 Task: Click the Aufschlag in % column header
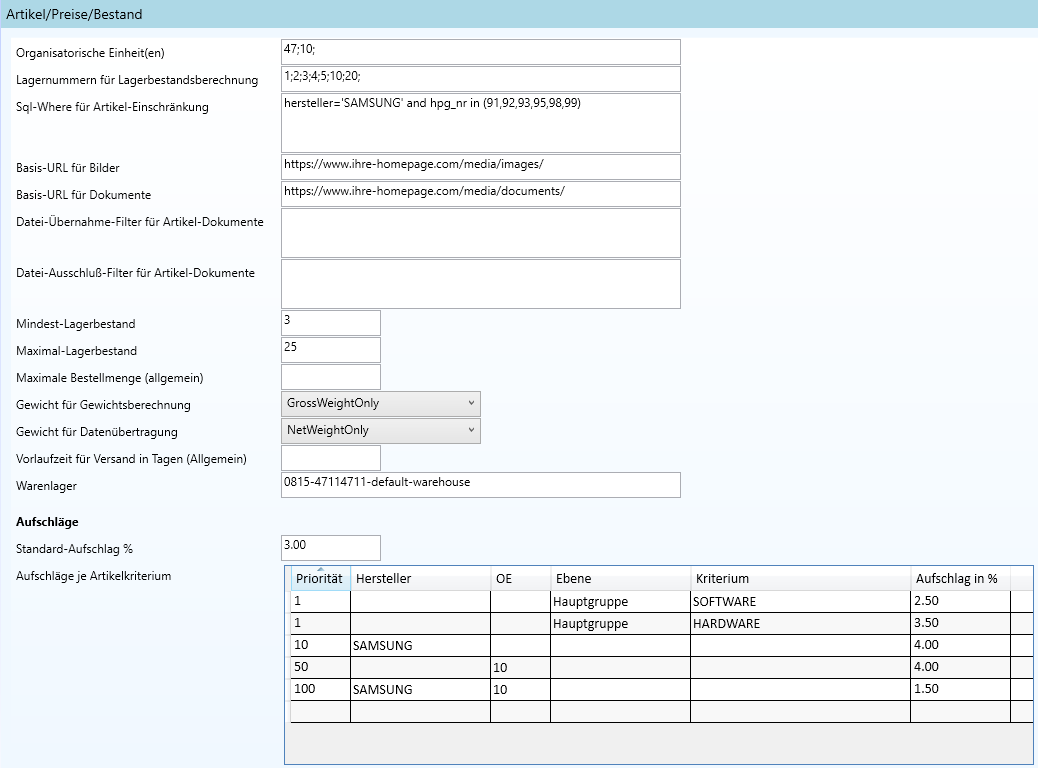[960, 579]
